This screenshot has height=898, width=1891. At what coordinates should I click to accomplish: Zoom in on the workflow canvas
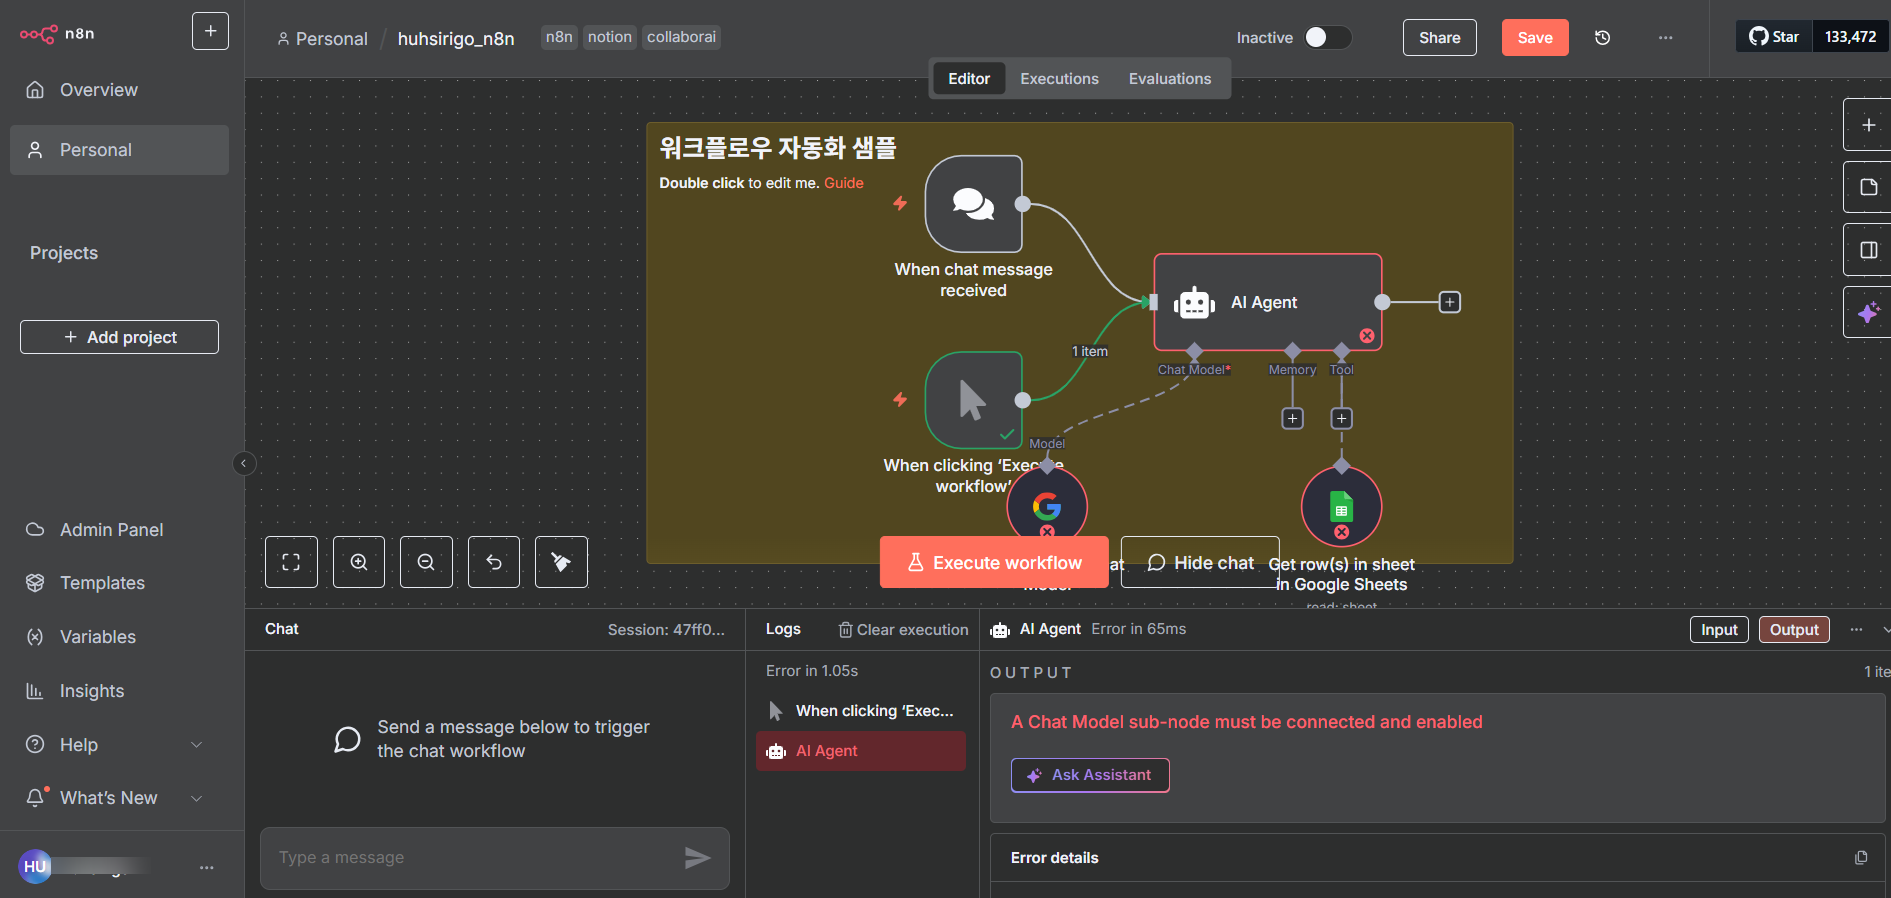[359, 562]
